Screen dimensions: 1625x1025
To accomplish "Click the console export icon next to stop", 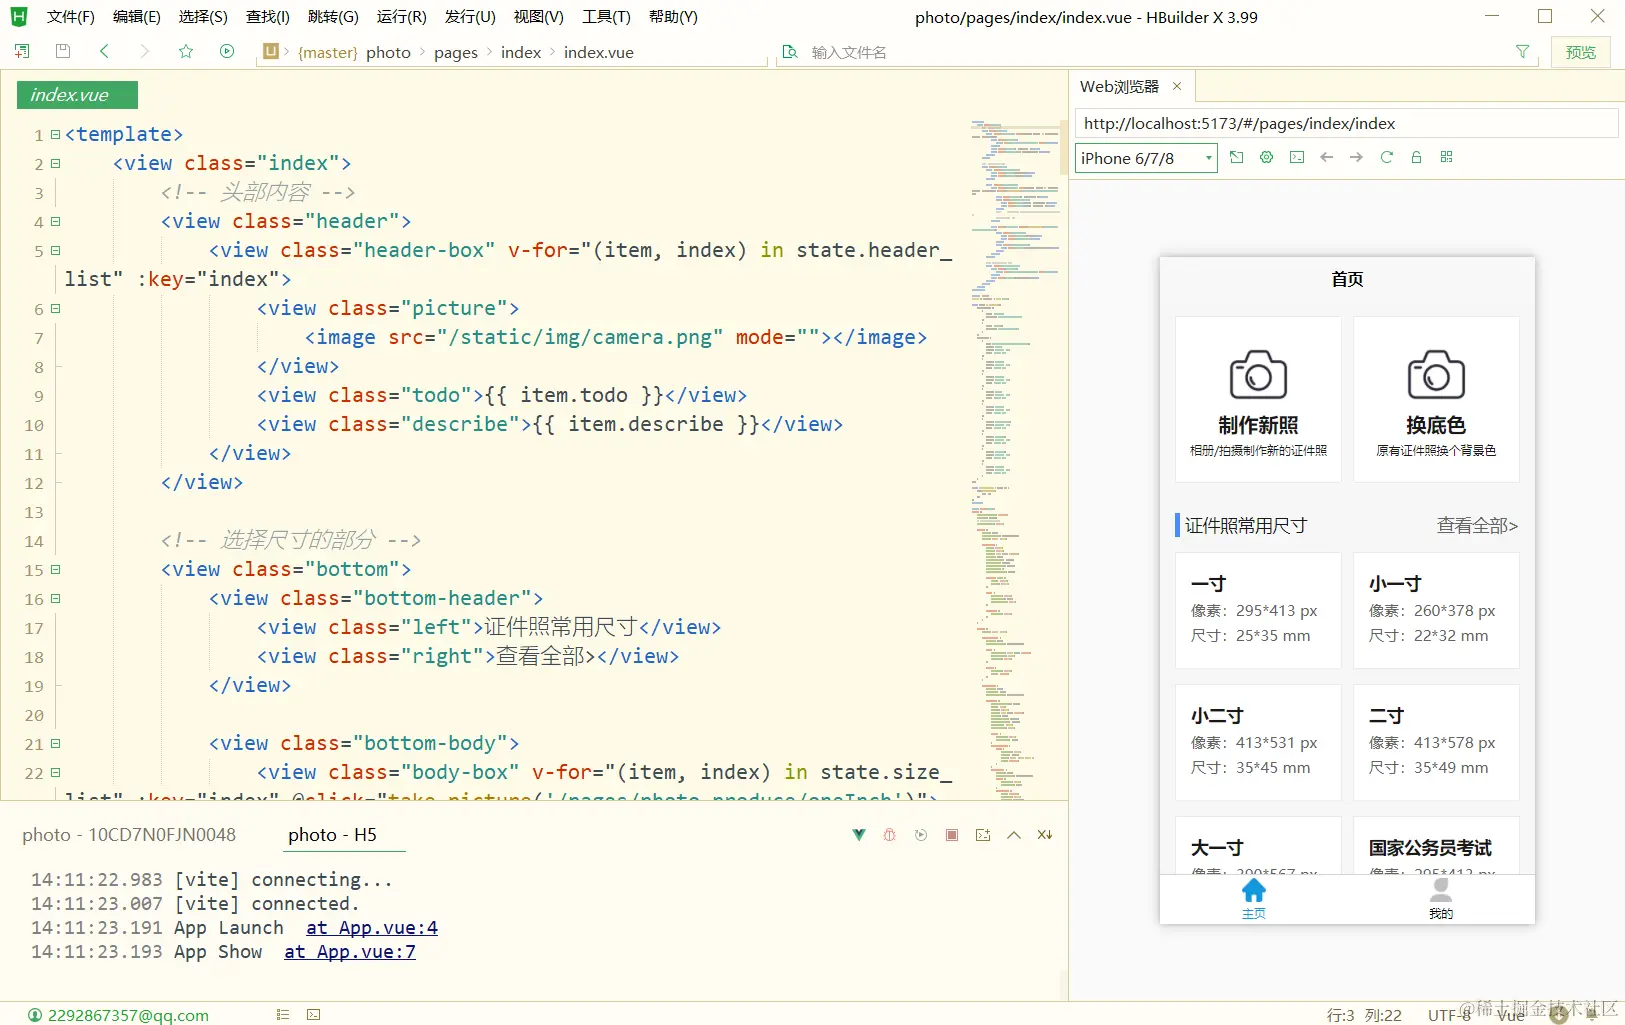I will click(983, 835).
